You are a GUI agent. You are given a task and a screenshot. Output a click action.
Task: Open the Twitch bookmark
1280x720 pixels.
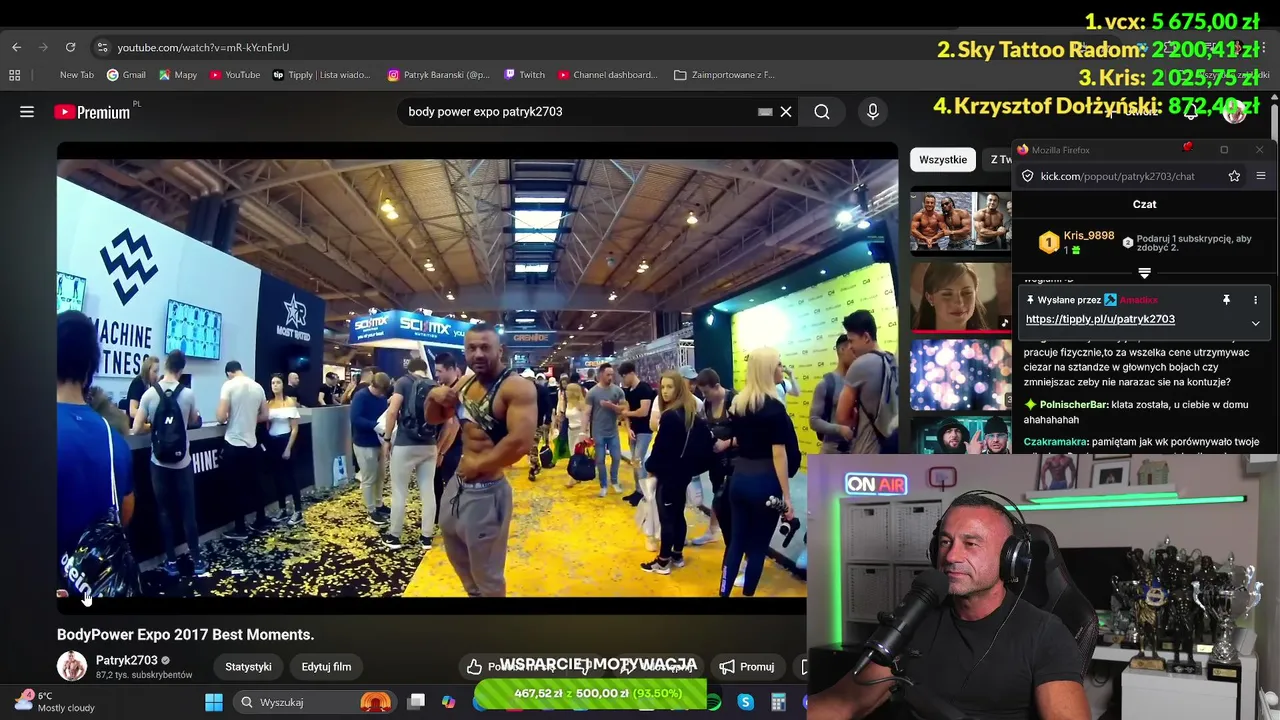(x=525, y=75)
